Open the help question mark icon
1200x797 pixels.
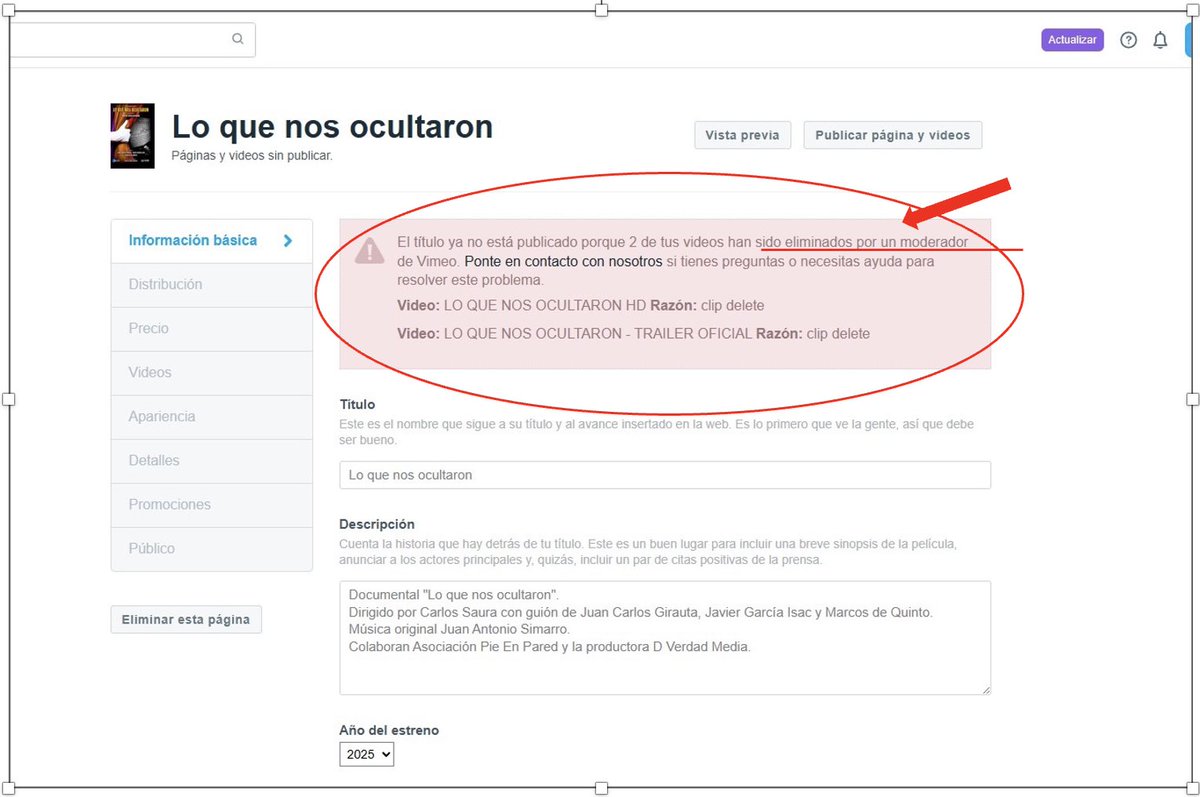point(1128,40)
